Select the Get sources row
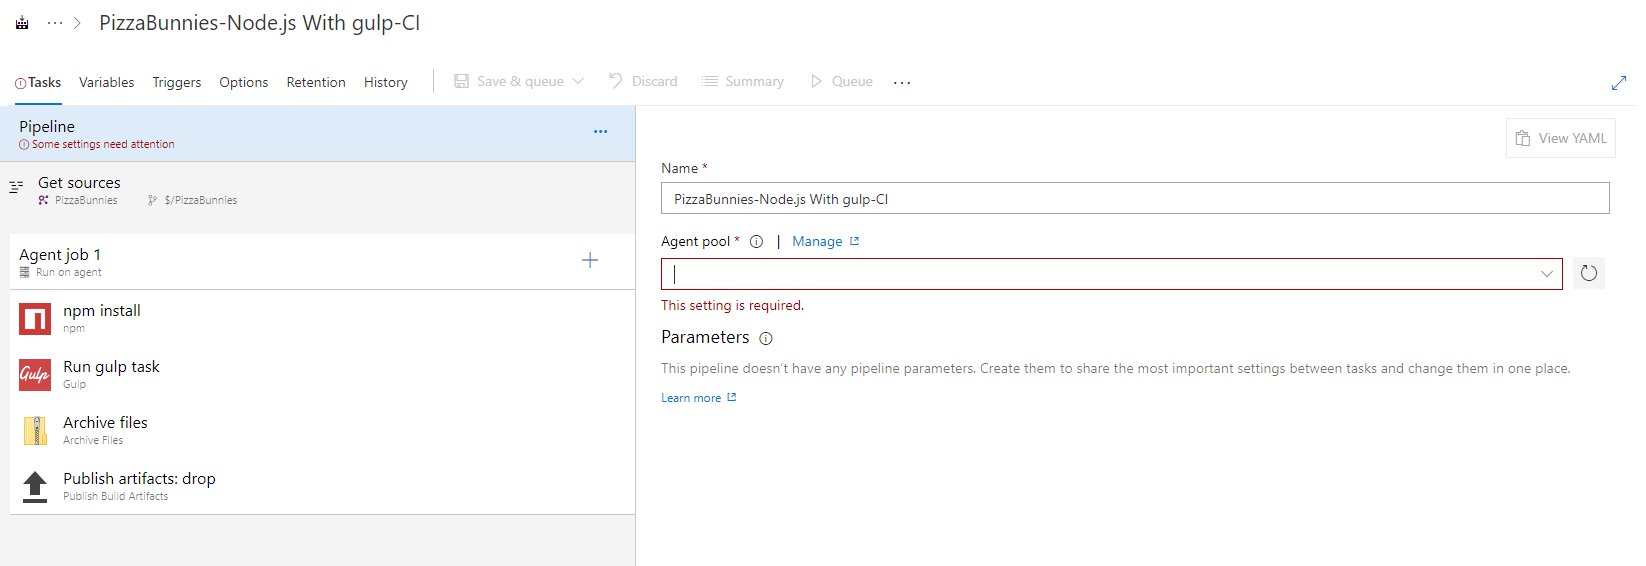The height and width of the screenshot is (566, 1646). coord(318,190)
